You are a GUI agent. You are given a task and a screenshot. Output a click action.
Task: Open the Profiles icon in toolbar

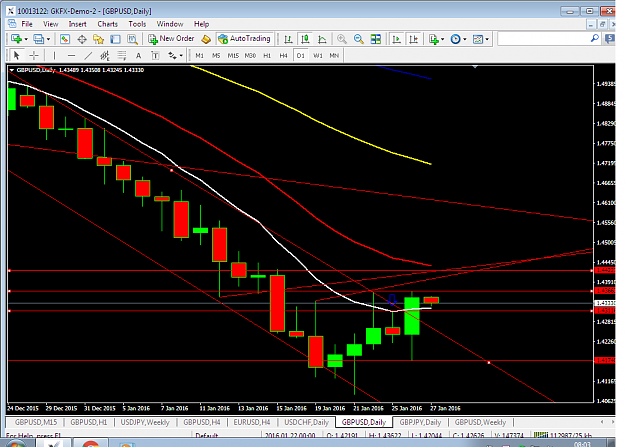point(38,39)
